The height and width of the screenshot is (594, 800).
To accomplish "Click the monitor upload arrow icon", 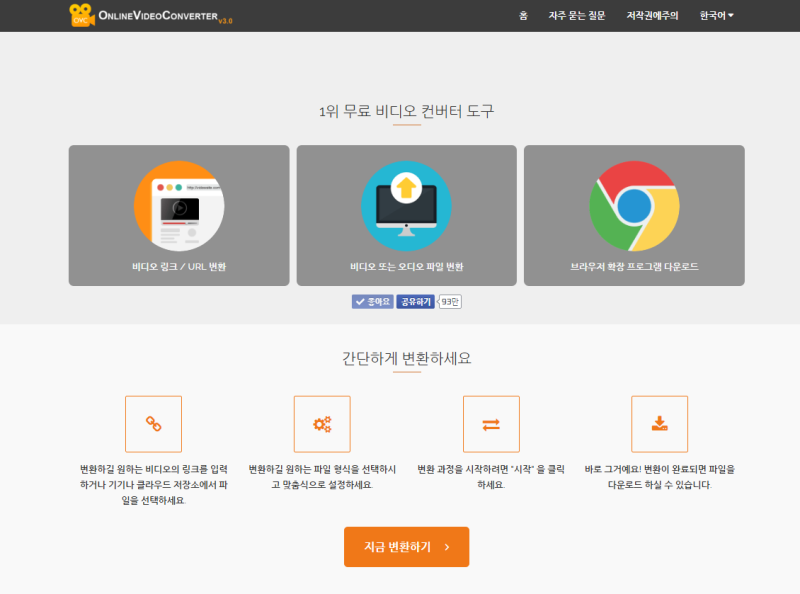I will (406, 206).
